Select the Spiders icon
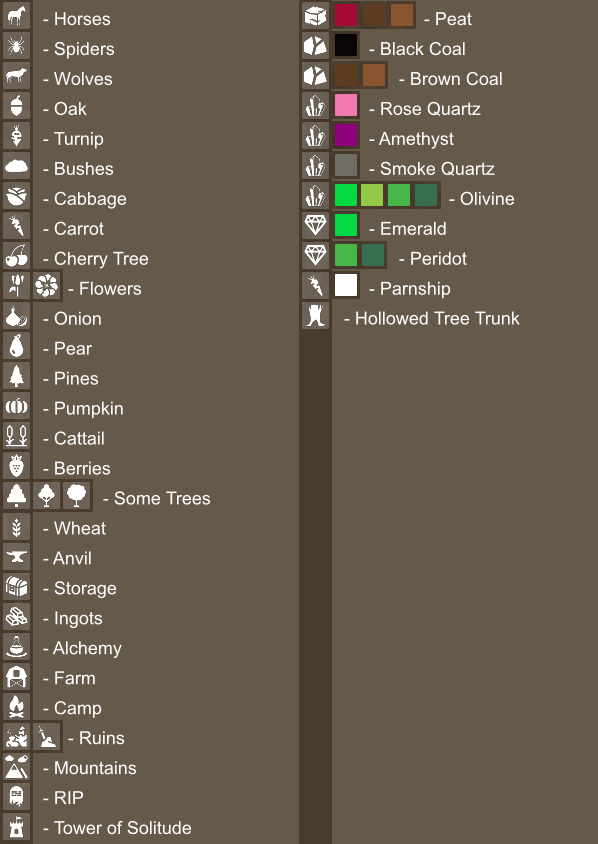 tap(16, 46)
